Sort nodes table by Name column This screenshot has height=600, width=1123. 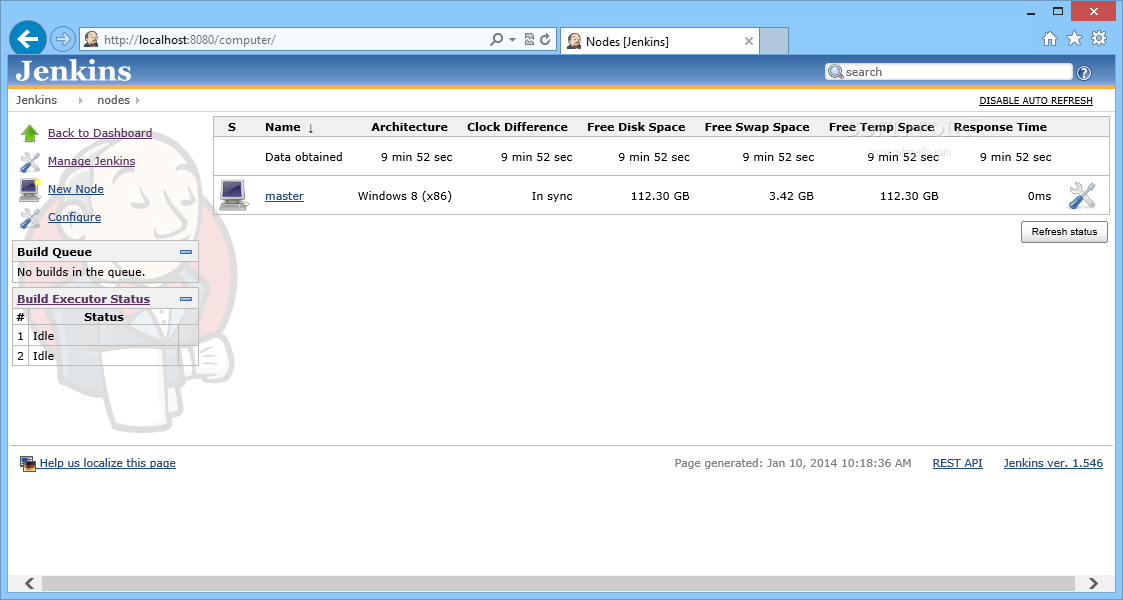pyautogui.click(x=289, y=127)
